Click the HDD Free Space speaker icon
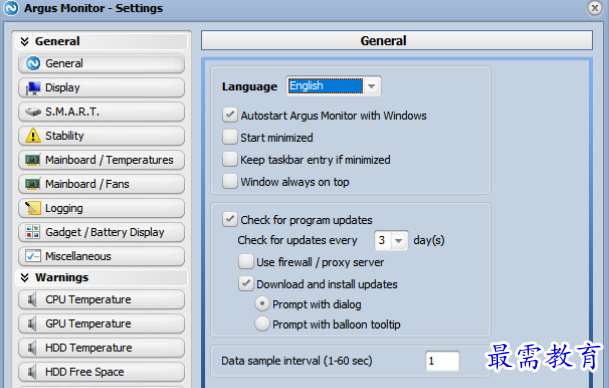 32,372
